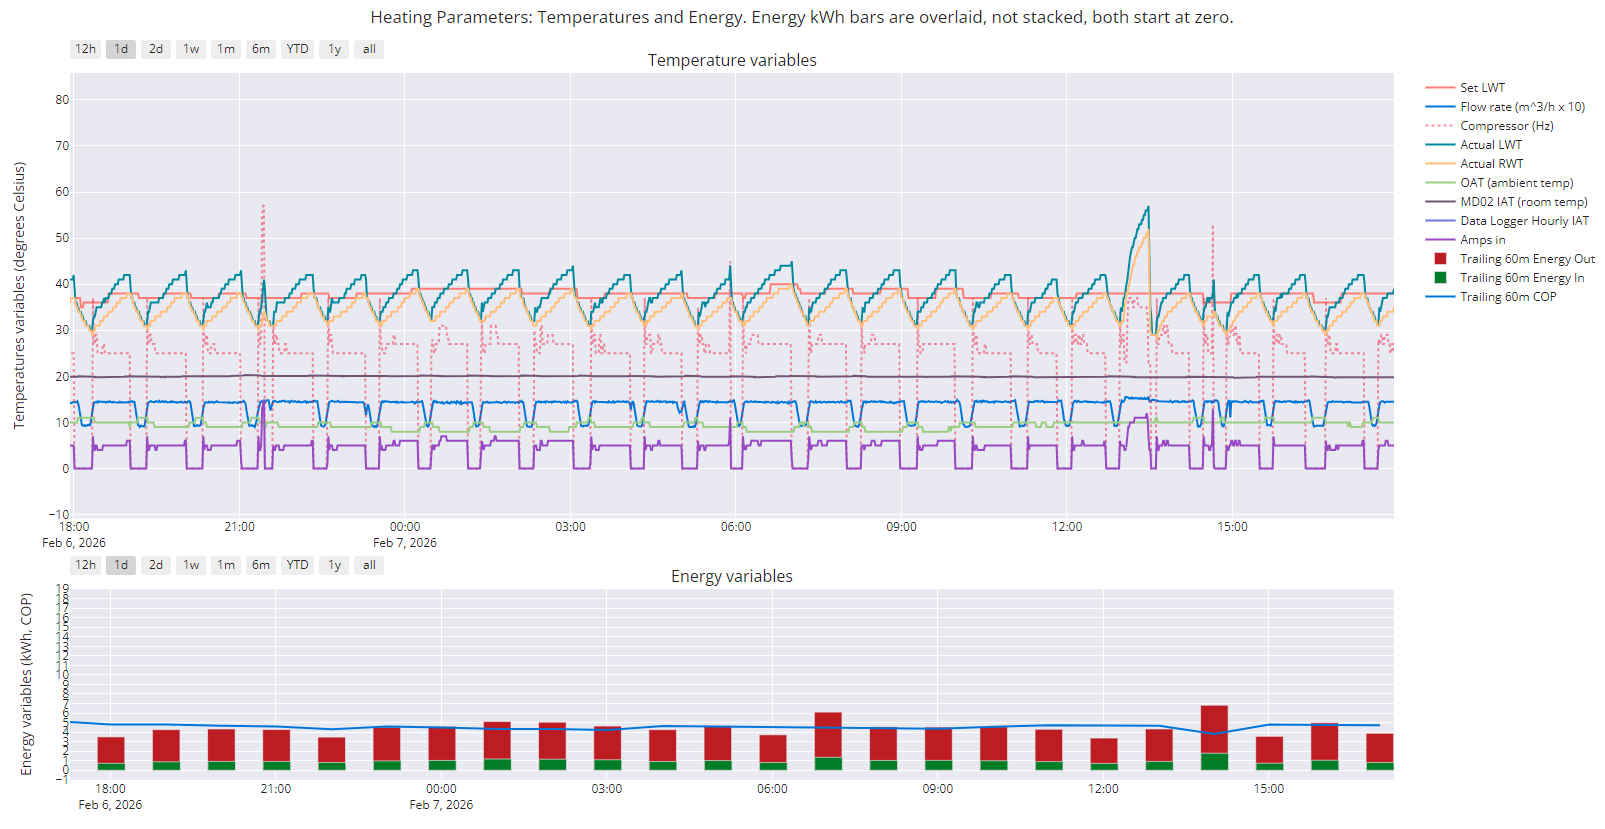
Task: Select 2d range on Energy variables chart
Action: click(x=156, y=565)
